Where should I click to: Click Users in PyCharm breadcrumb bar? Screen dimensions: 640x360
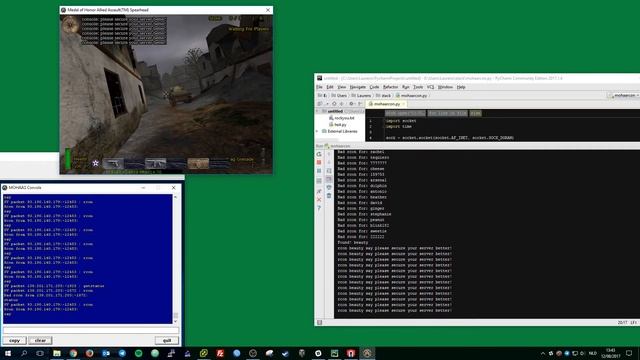[x=339, y=96]
